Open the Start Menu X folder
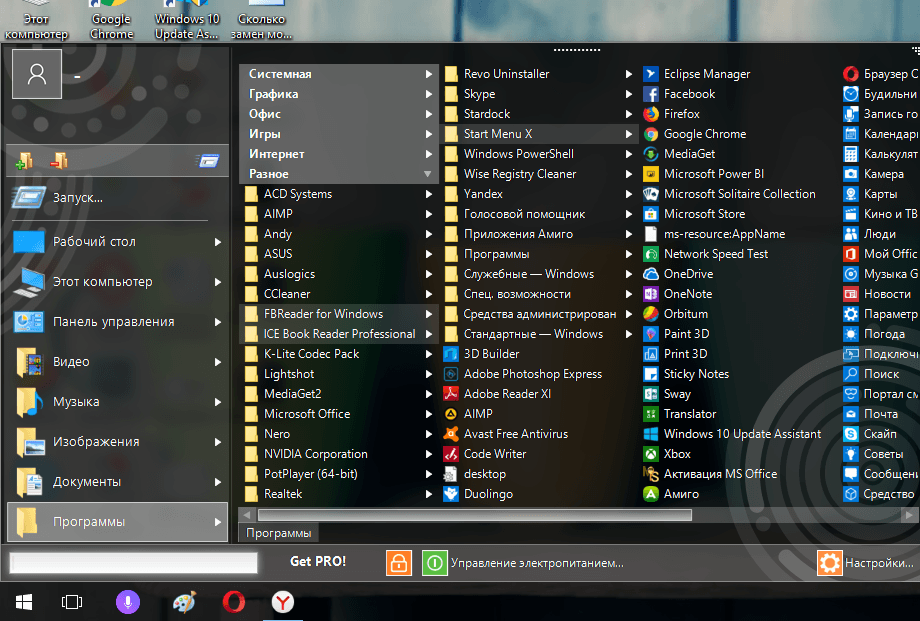This screenshot has height=621, width=920. click(x=539, y=134)
